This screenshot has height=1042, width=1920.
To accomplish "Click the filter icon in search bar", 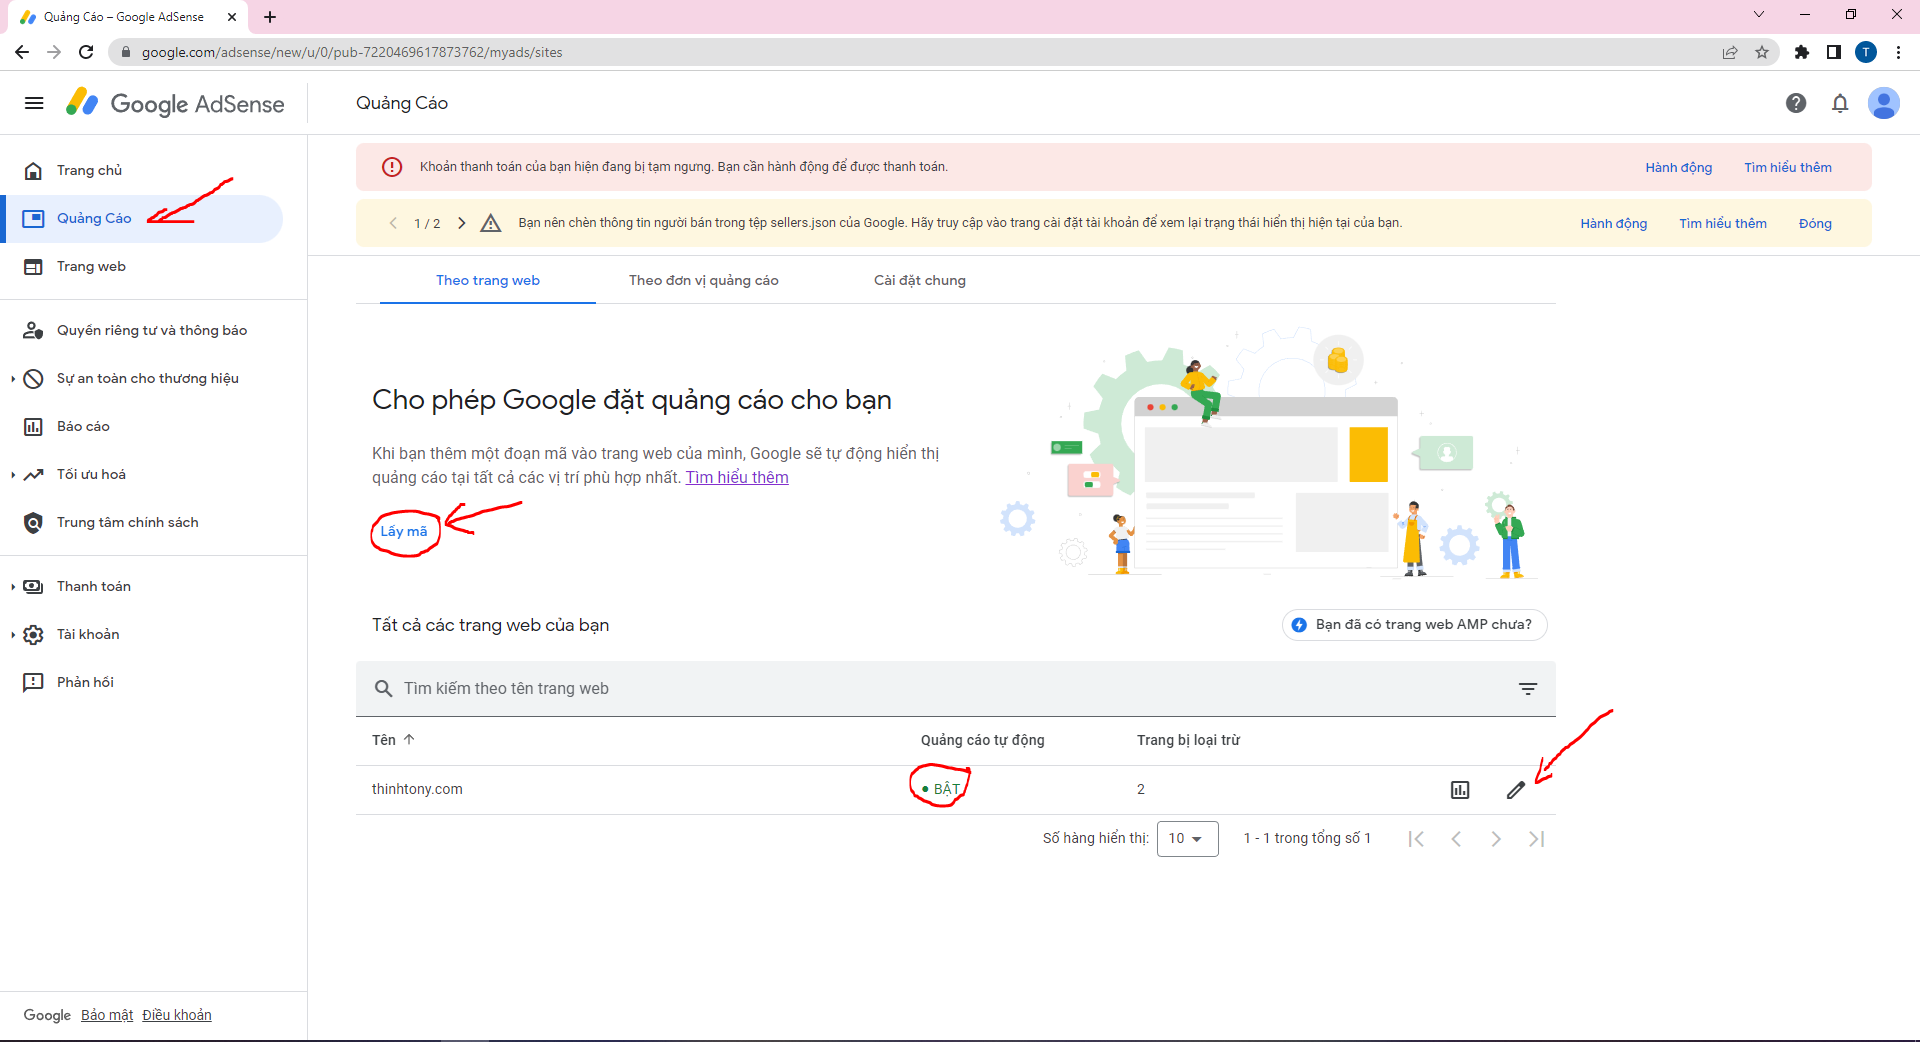I will click(x=1528, y=689).
